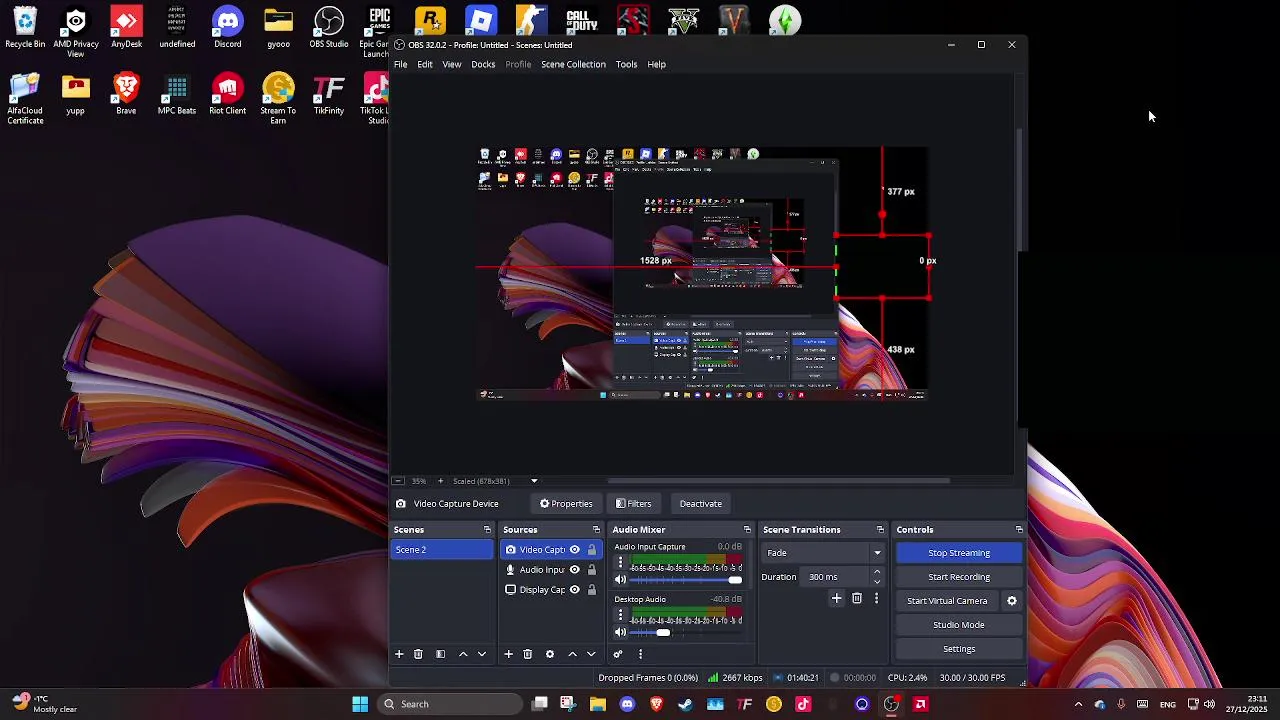Open MPC Beats desktop shortcut
The width and height of the screenshot is (1280, 720).
click(x=177, y=94)
